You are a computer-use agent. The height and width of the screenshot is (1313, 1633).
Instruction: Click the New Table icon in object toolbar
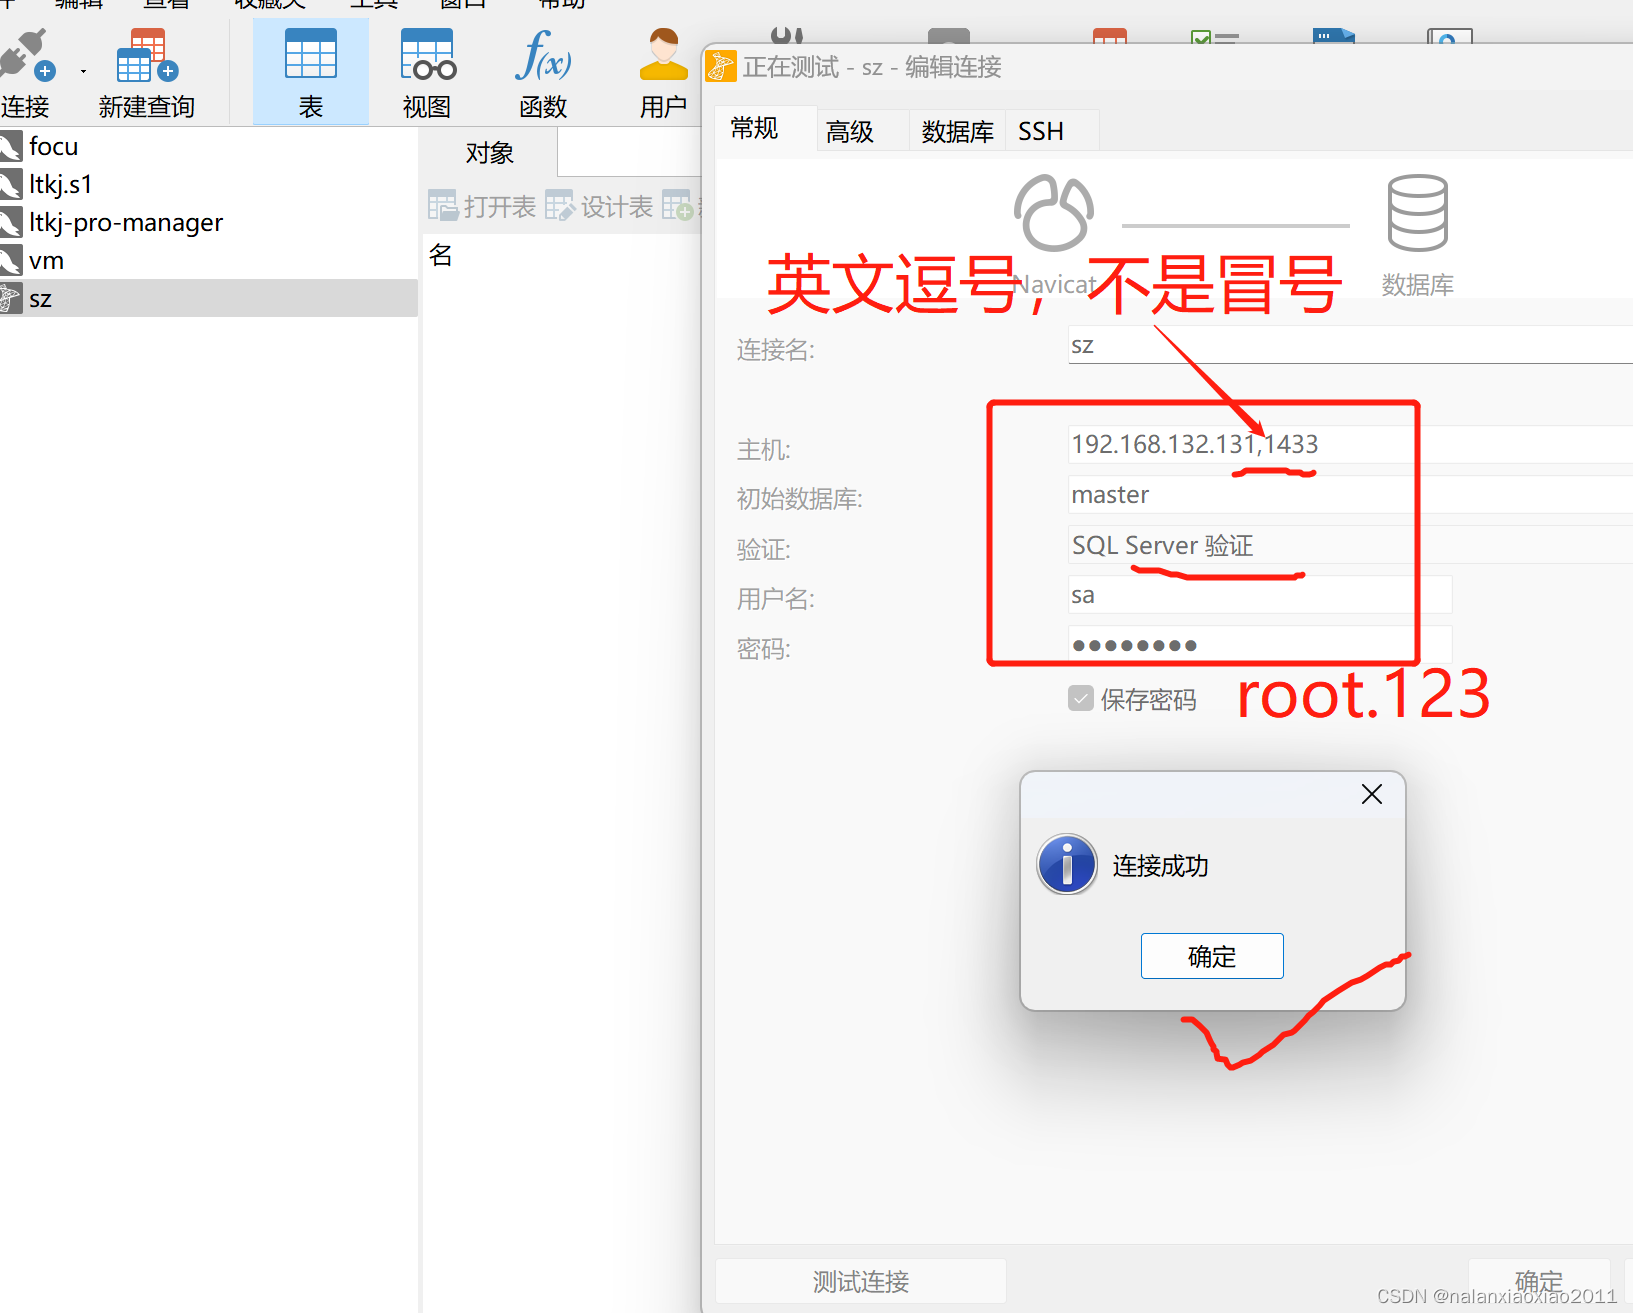(678, 206)
